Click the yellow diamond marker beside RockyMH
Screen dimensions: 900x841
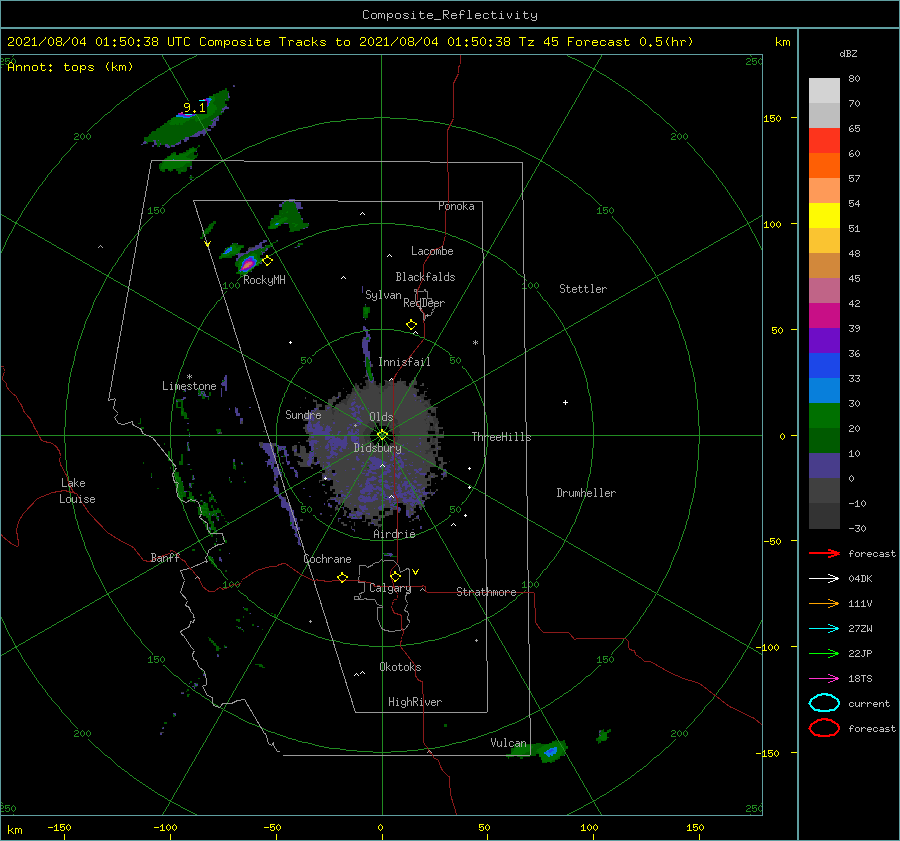click(x=267, y=261)
